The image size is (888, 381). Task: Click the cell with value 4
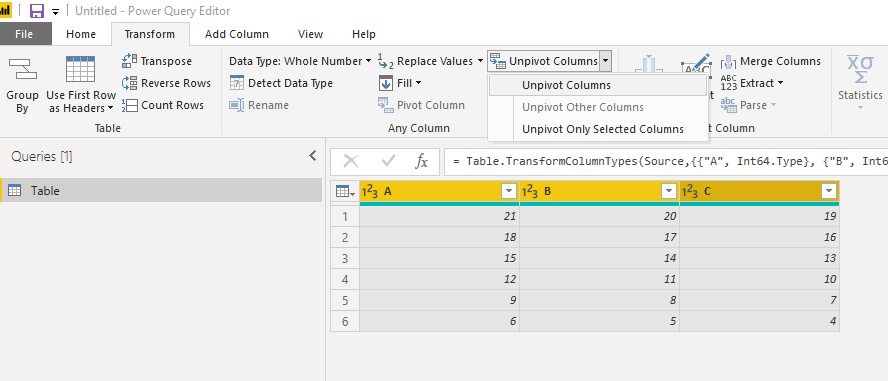coord(759,322)
